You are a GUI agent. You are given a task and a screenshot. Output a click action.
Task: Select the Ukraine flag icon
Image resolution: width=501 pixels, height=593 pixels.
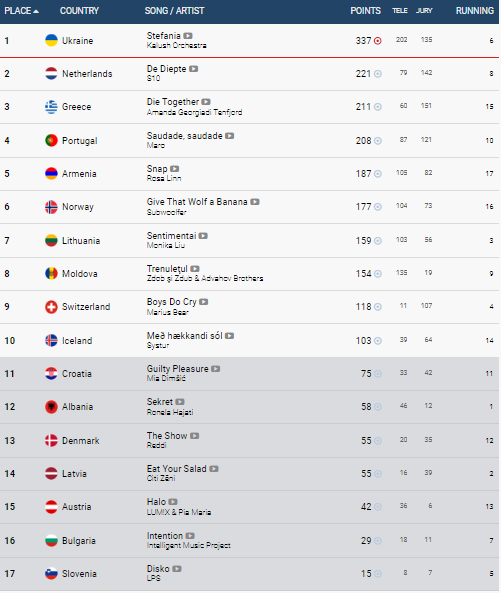(51, 40)
